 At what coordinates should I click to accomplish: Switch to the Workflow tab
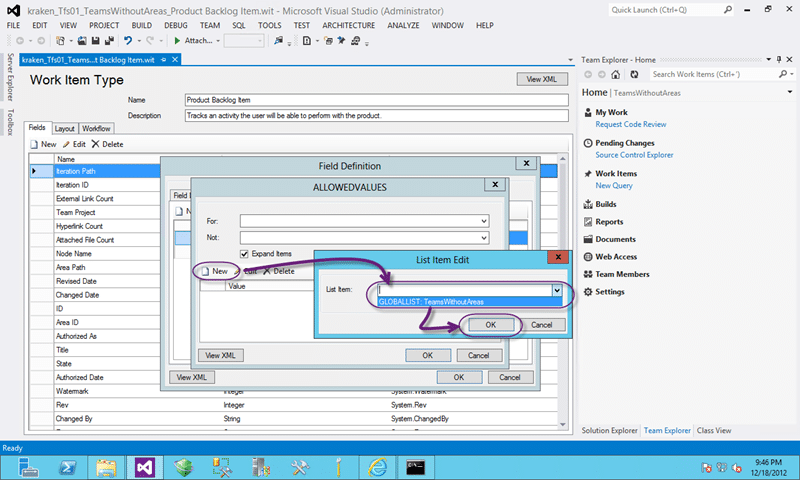point(96,129)
